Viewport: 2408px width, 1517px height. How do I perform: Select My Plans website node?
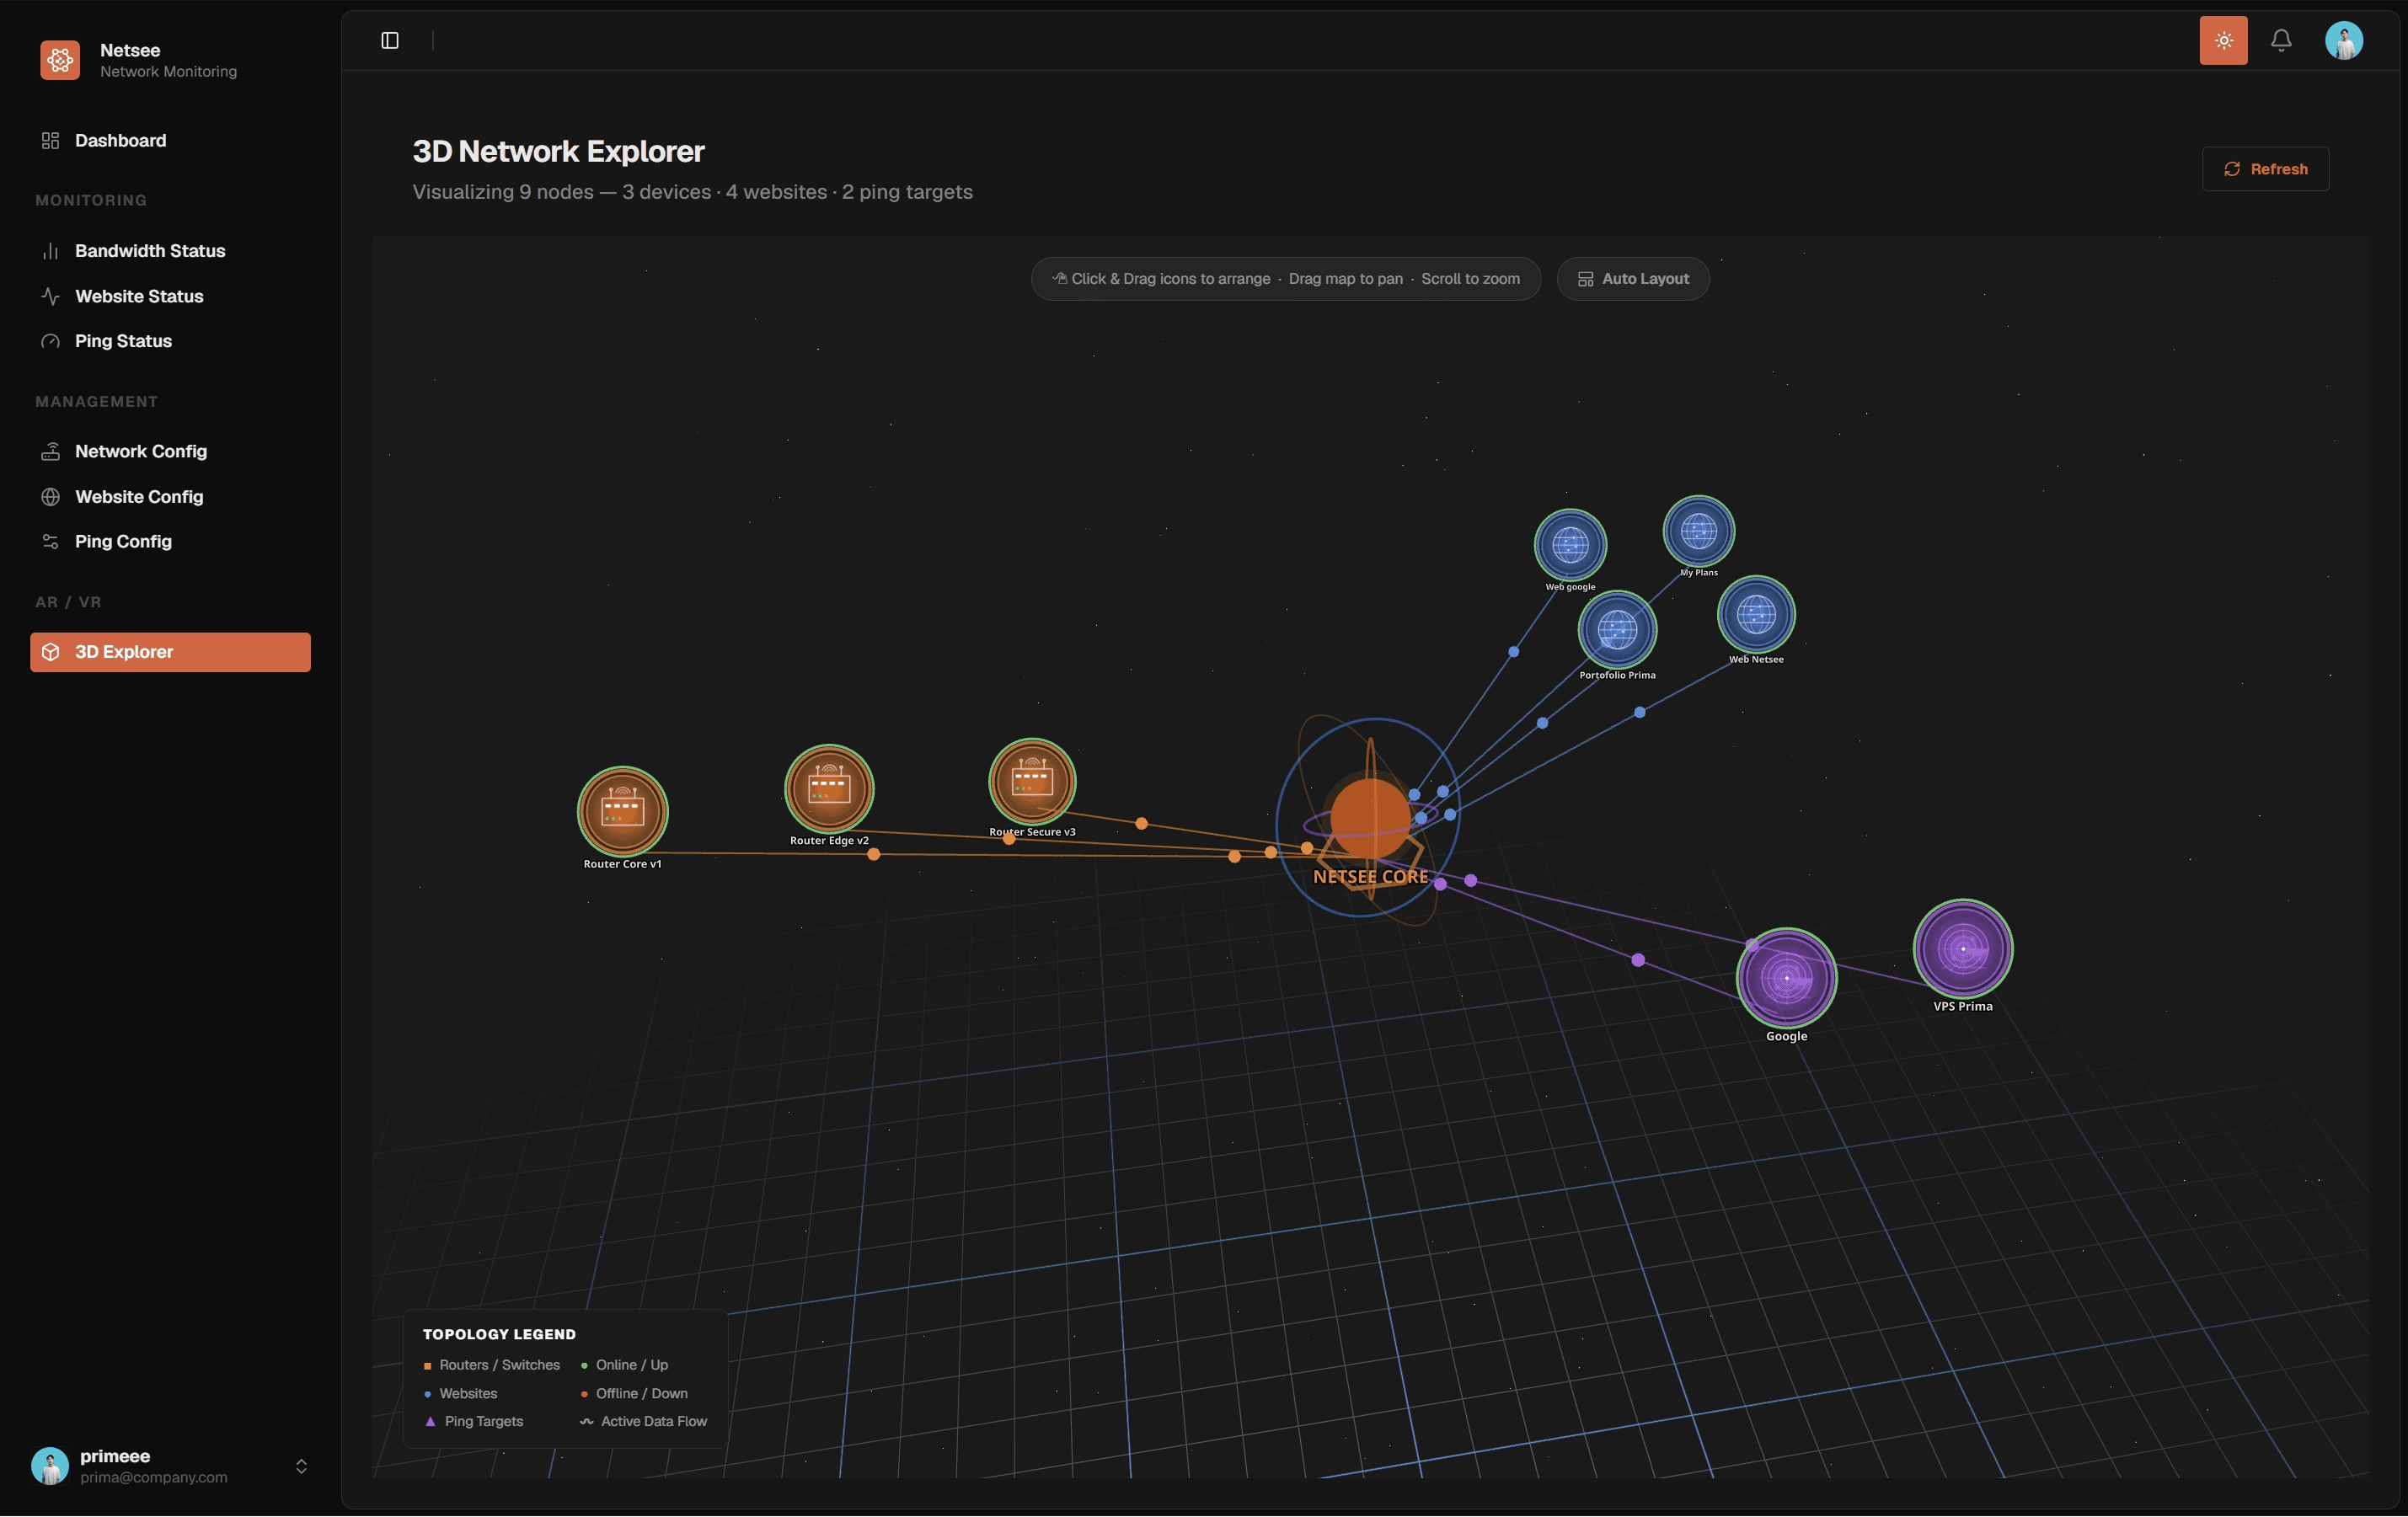coord(1698,531)
